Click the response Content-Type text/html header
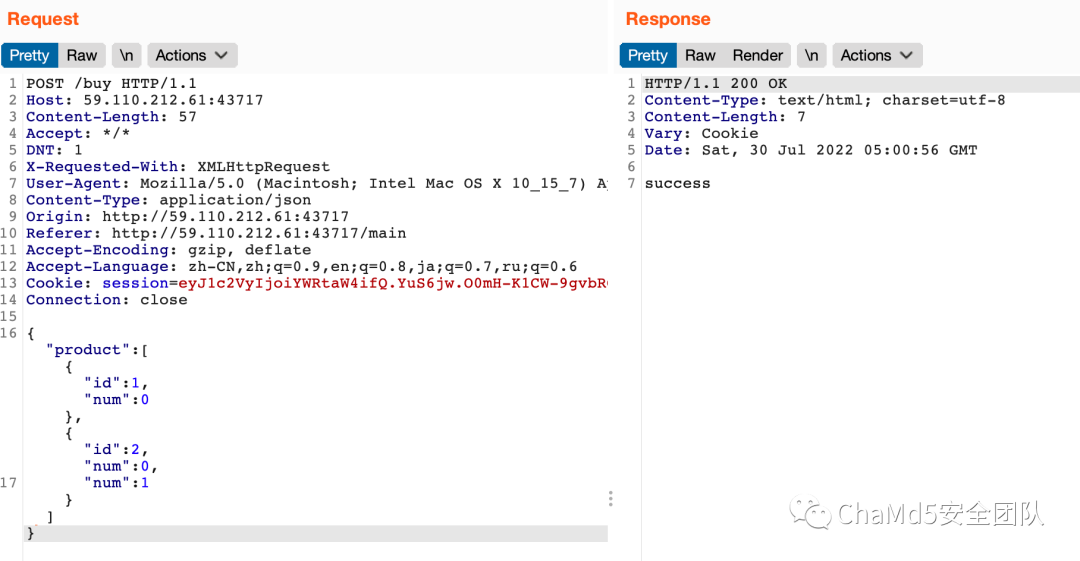The height and width of the screenshot is (561, 1080). [824, 100]
